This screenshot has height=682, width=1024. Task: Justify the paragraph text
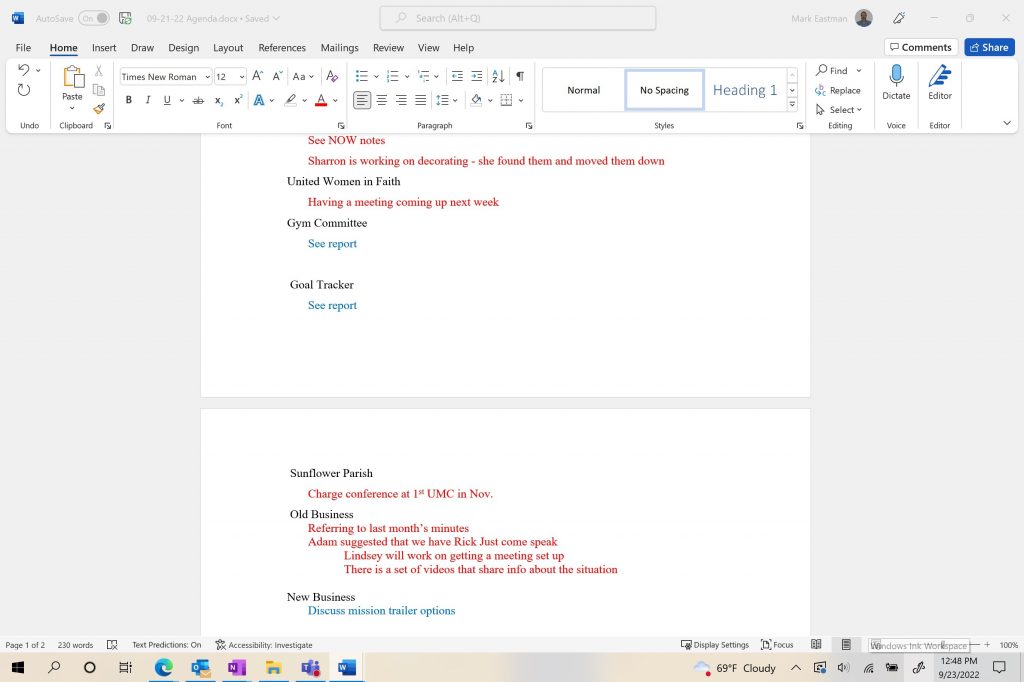420,100
